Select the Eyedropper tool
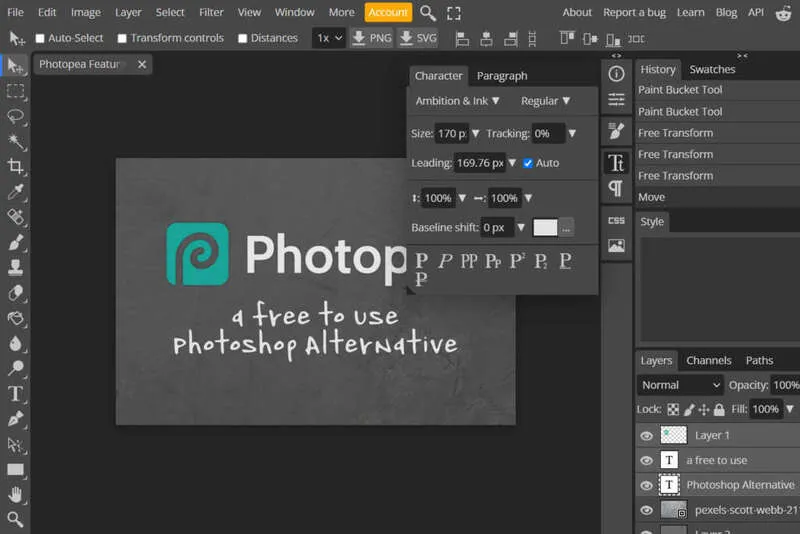 pyautogui.click(x=15, y=192)
